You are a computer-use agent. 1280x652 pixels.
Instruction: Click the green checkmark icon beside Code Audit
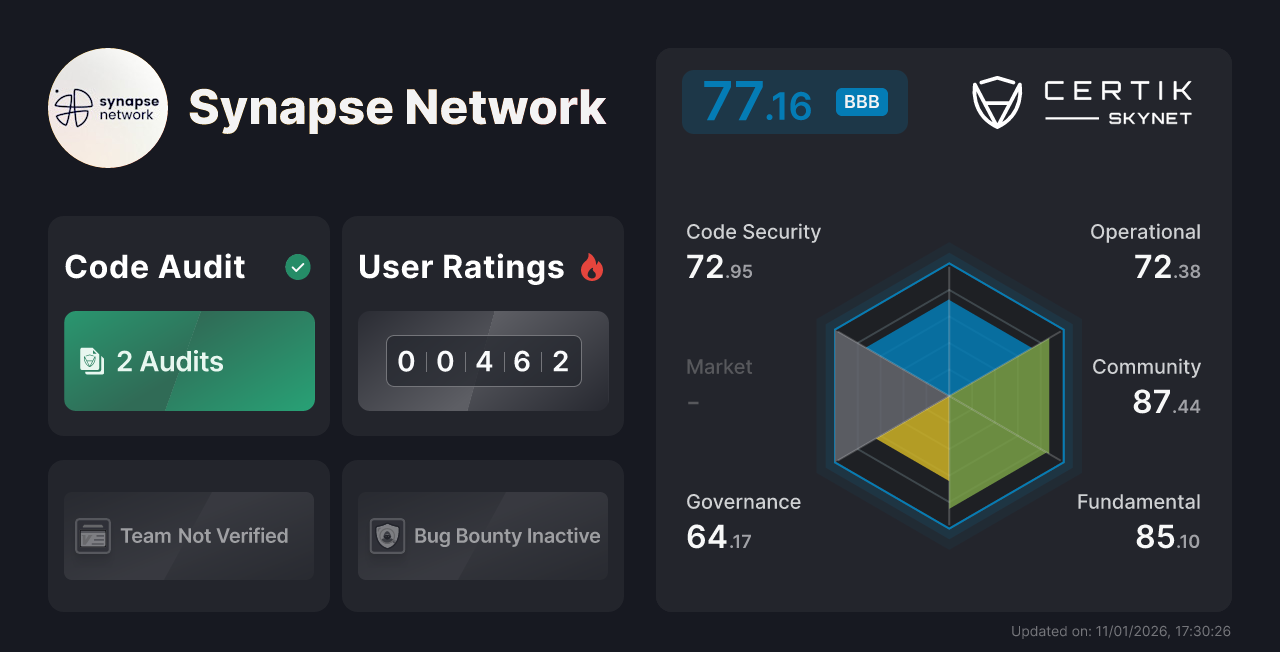point(297,267)
